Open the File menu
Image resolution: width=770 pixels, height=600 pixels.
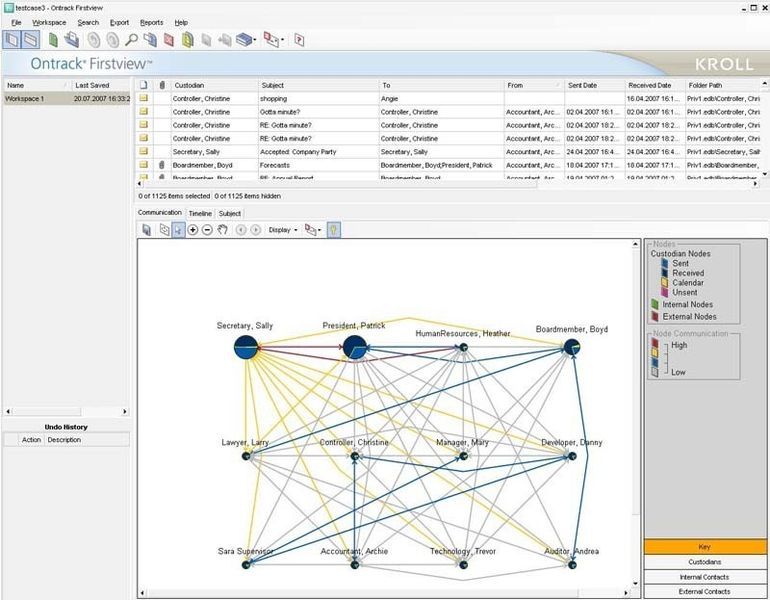tap(16, 23)
